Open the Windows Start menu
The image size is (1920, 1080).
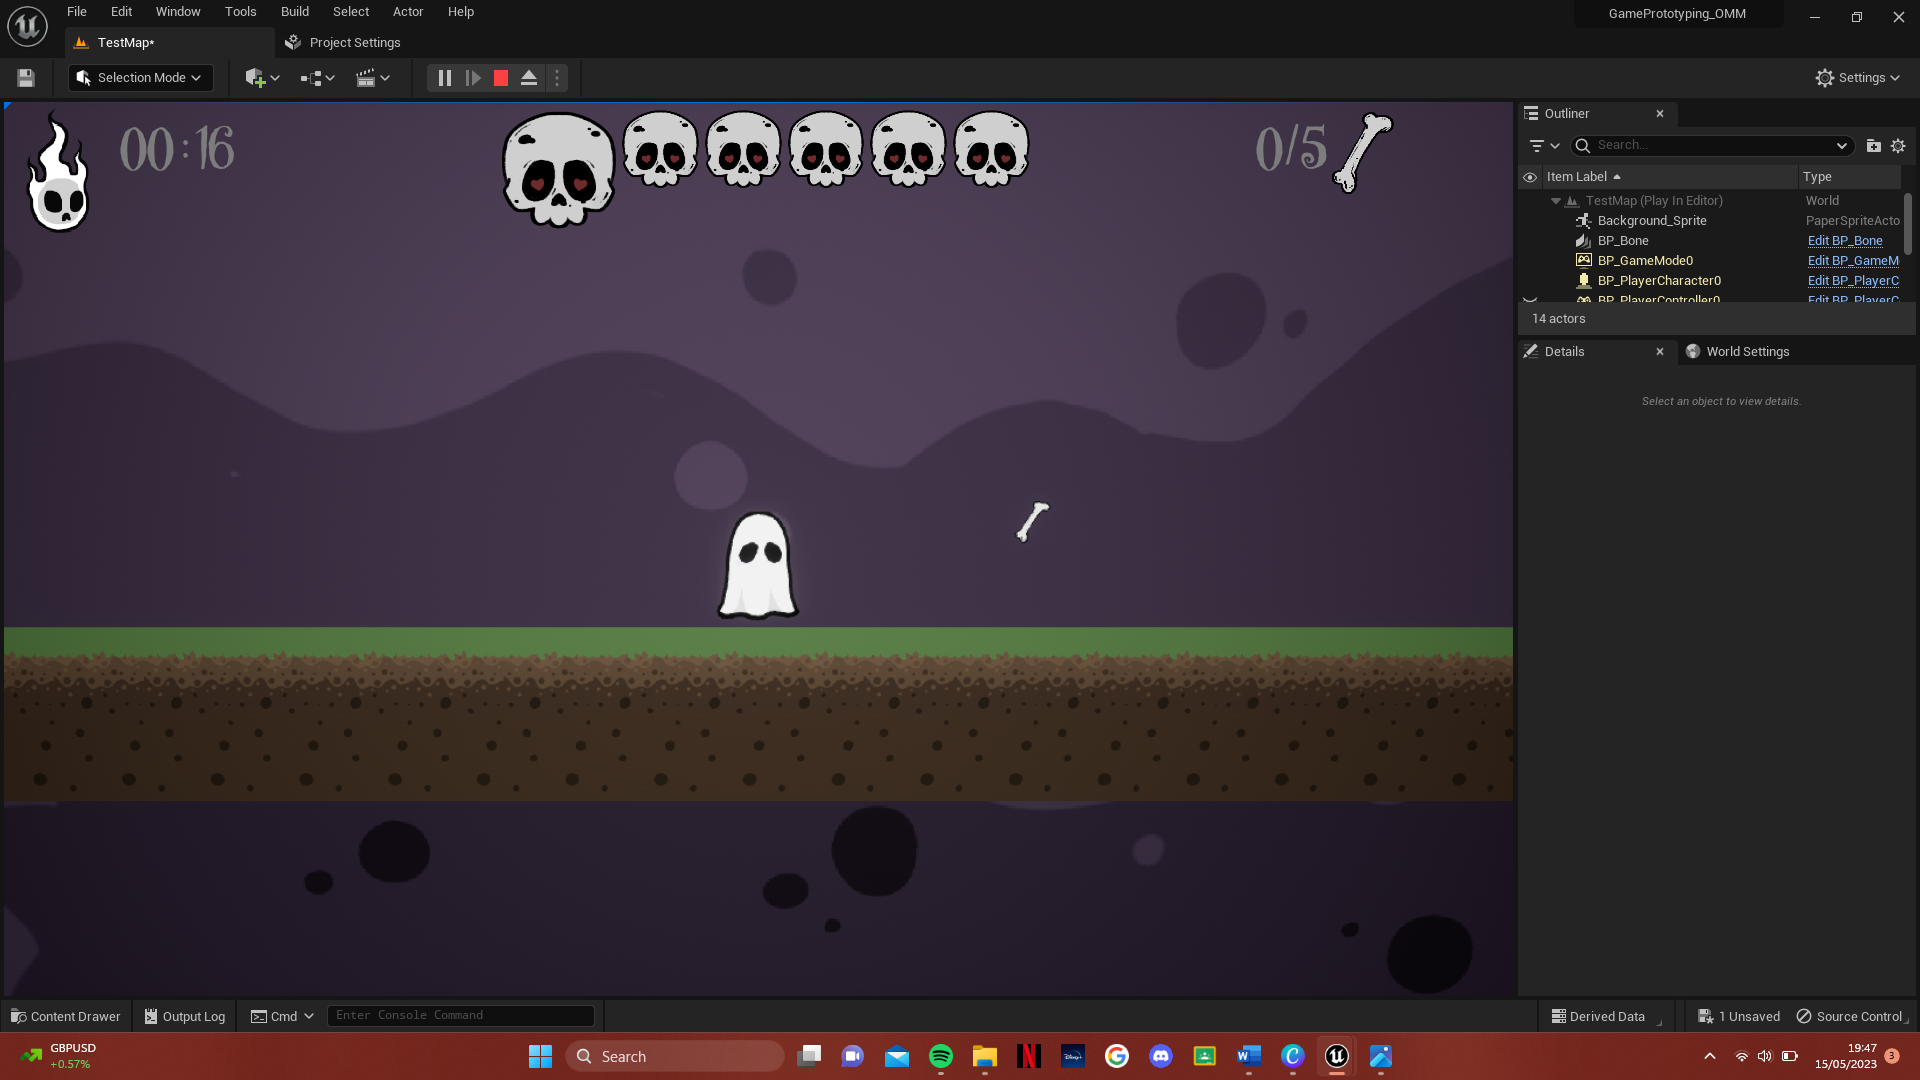[x=540, y=1056]
